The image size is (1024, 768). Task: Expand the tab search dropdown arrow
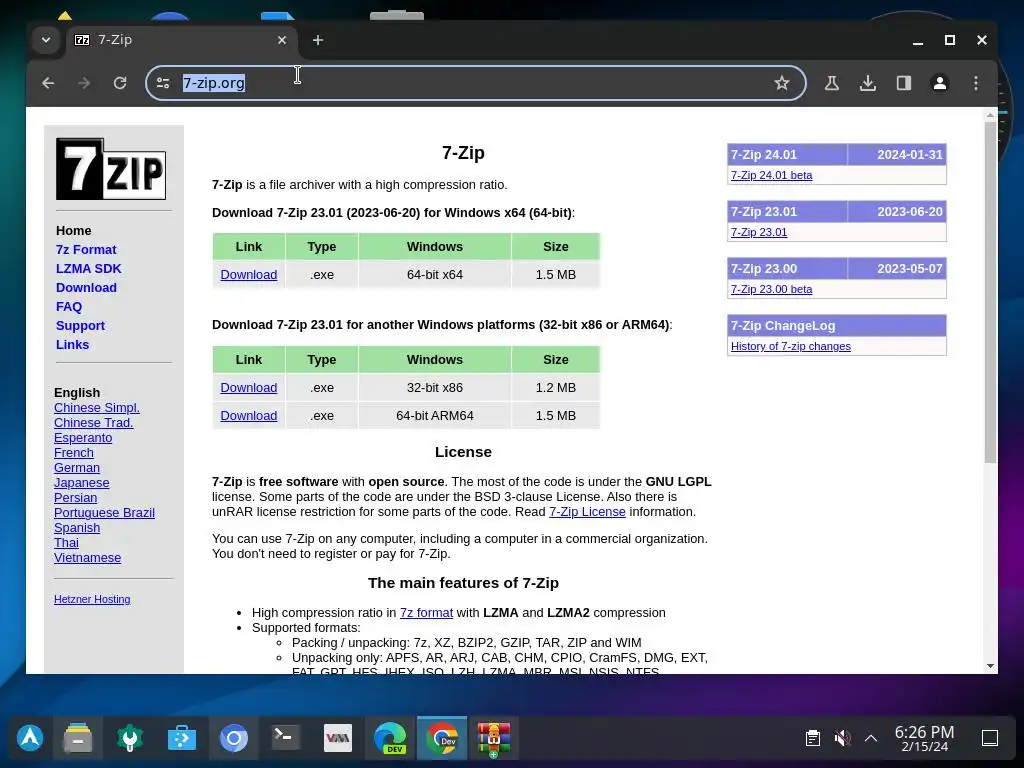click(x=46, y=40)
